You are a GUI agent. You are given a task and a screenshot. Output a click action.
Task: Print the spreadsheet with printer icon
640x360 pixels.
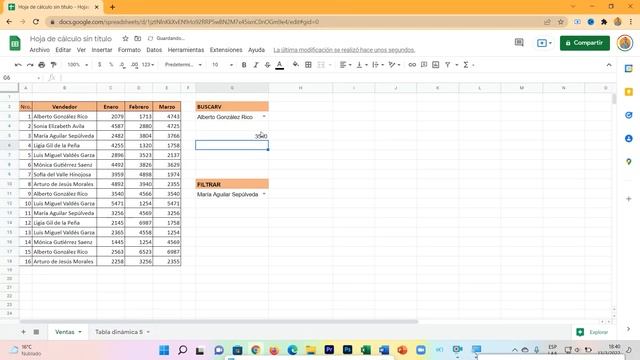coord(42,65)
